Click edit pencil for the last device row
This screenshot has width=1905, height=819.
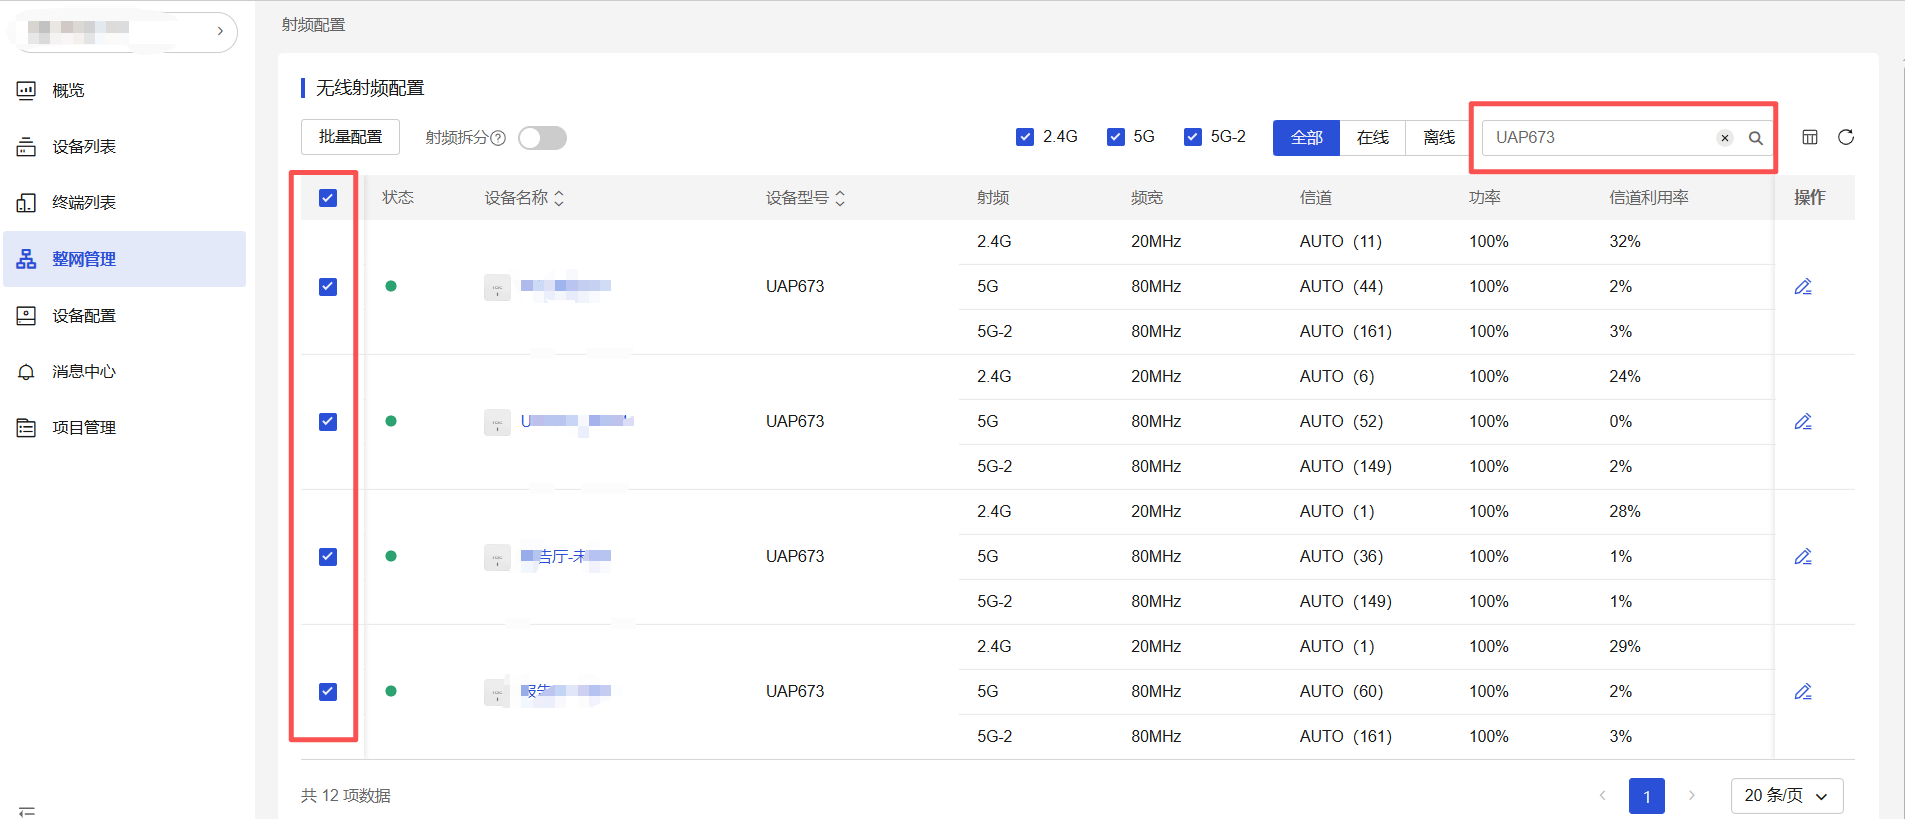(x=1803, y=692)
